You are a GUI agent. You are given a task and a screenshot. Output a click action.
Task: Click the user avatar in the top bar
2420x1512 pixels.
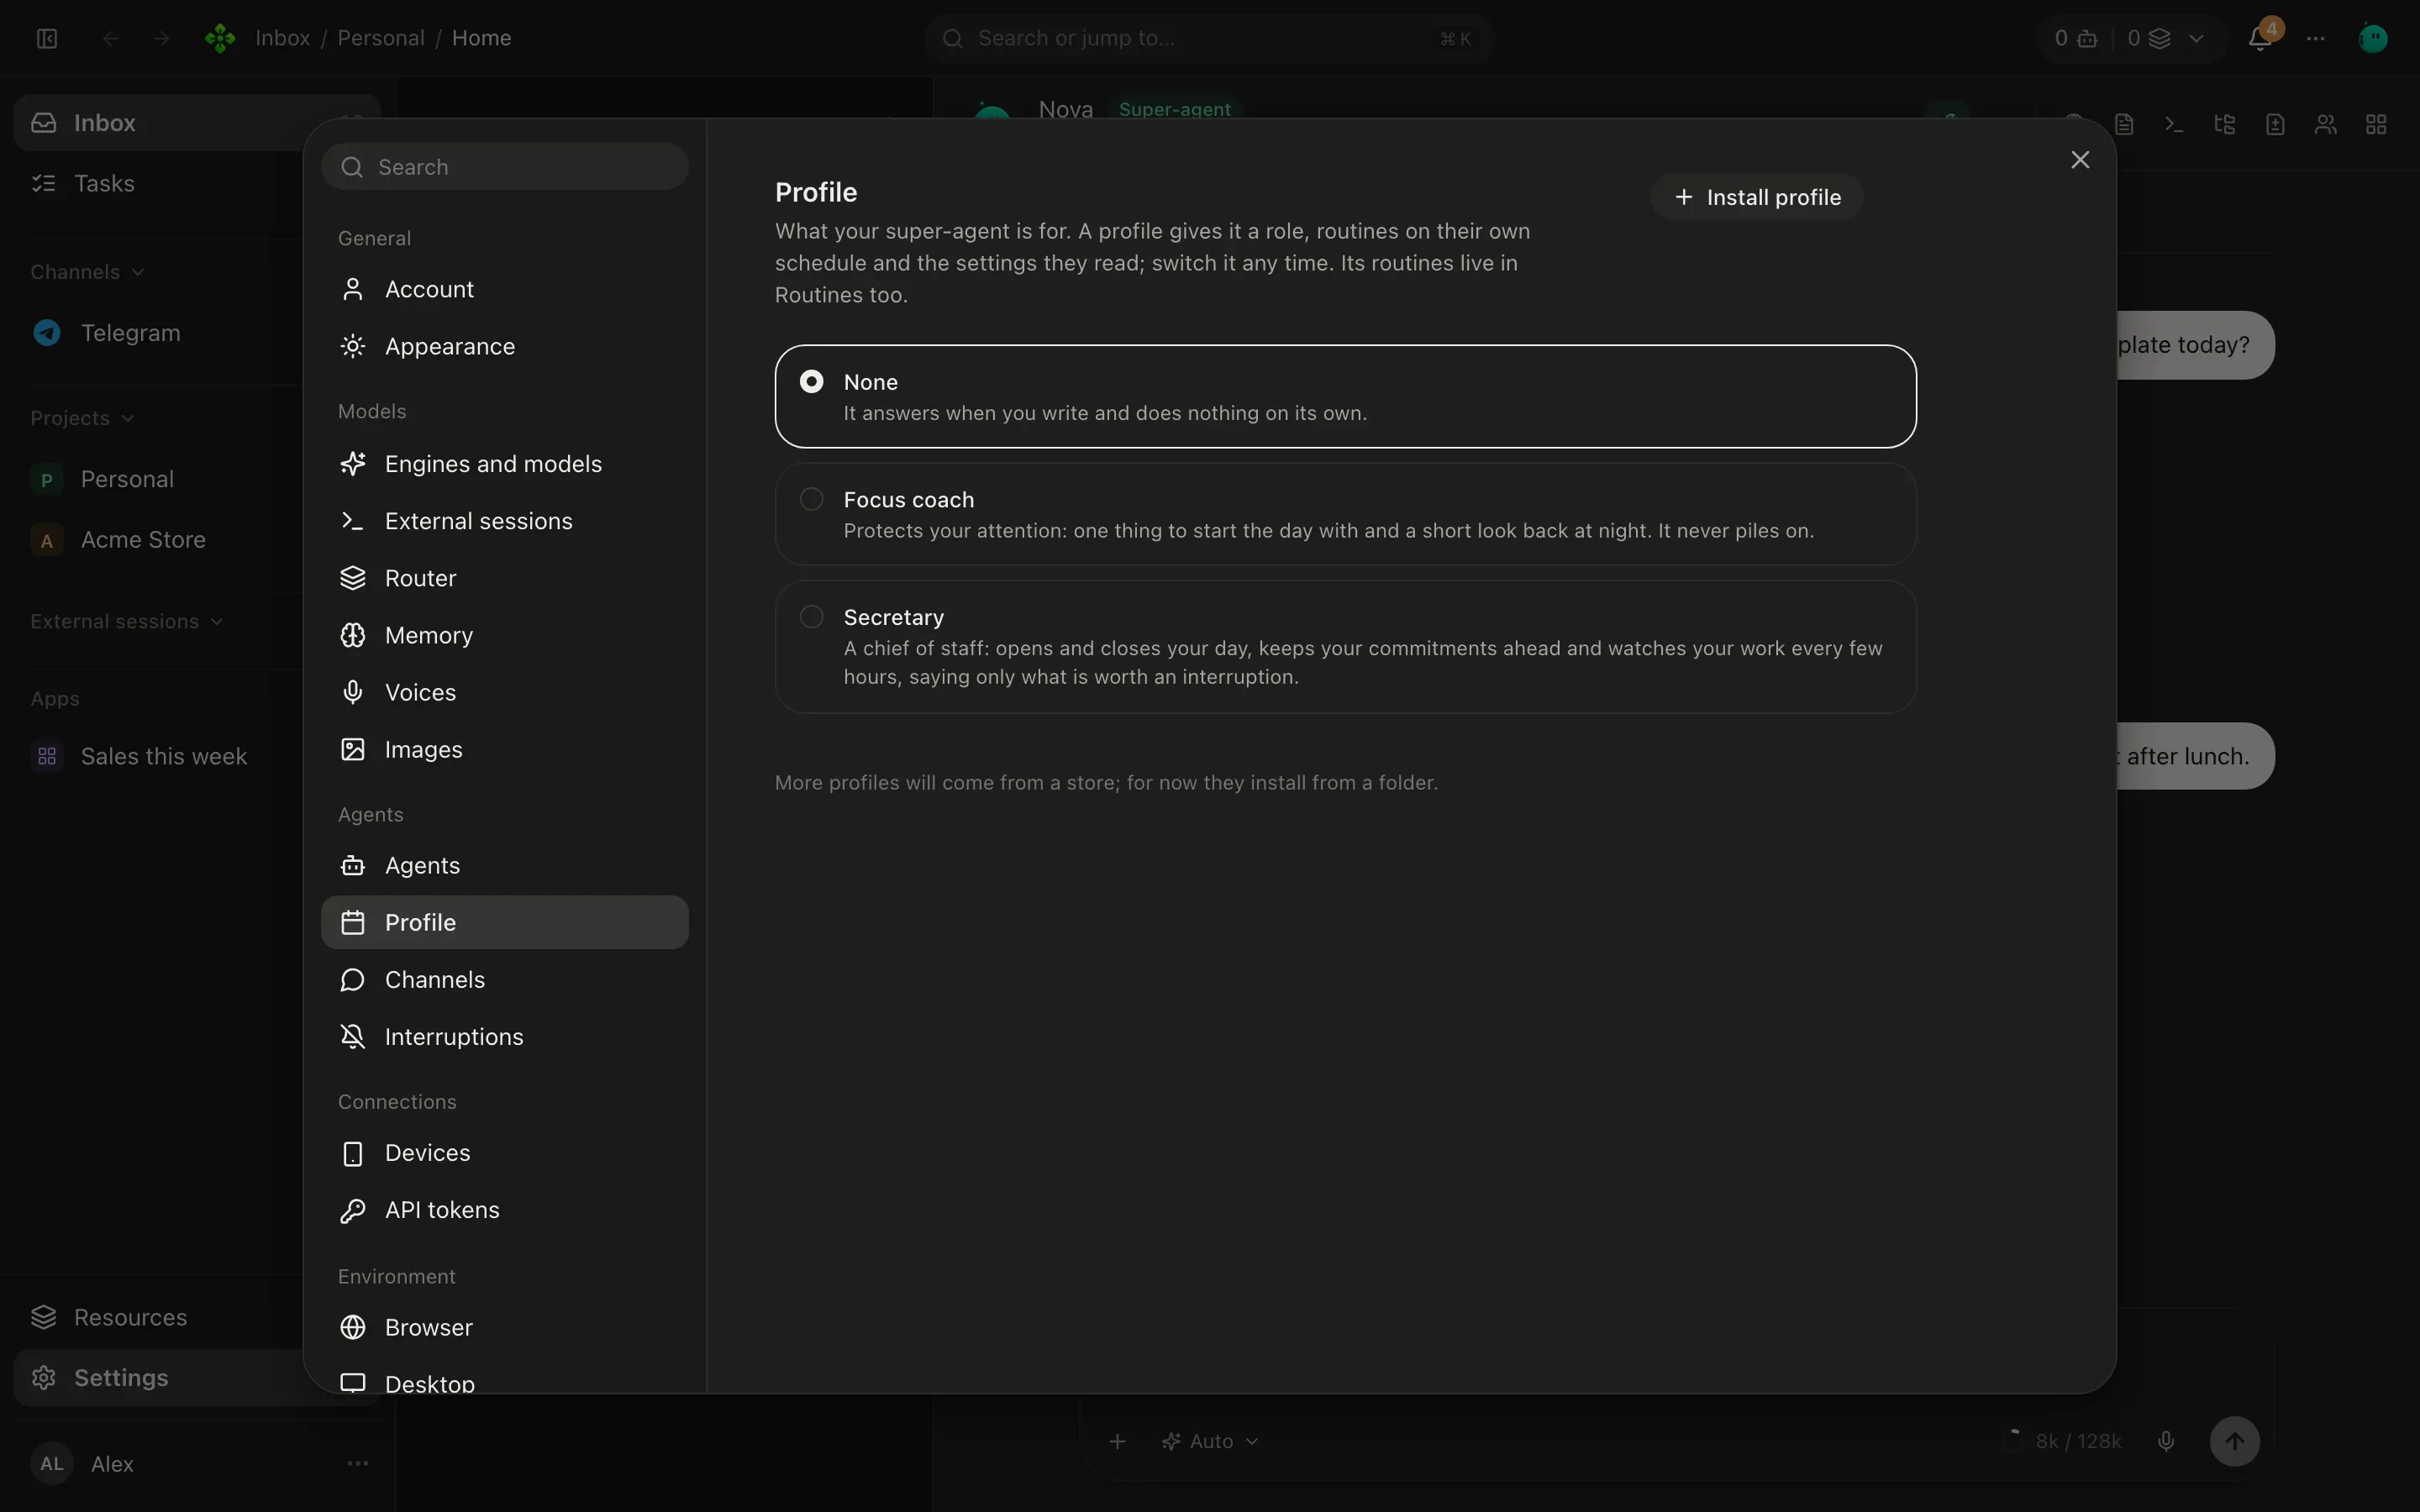tap(2373, 38)
